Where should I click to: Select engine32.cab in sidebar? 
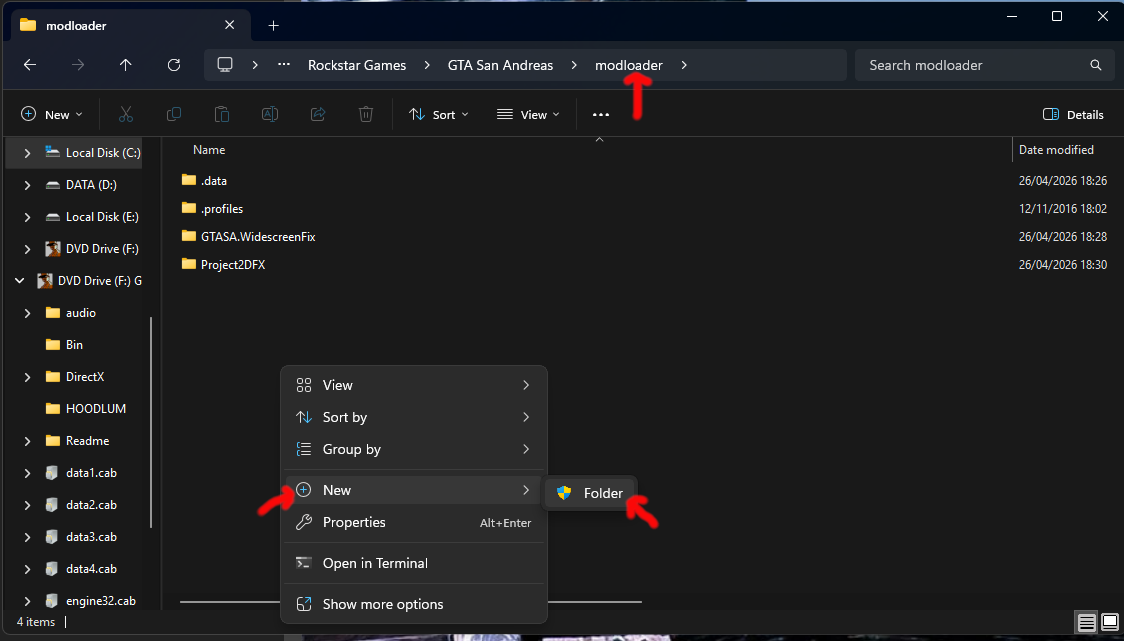tap(90, 601)
